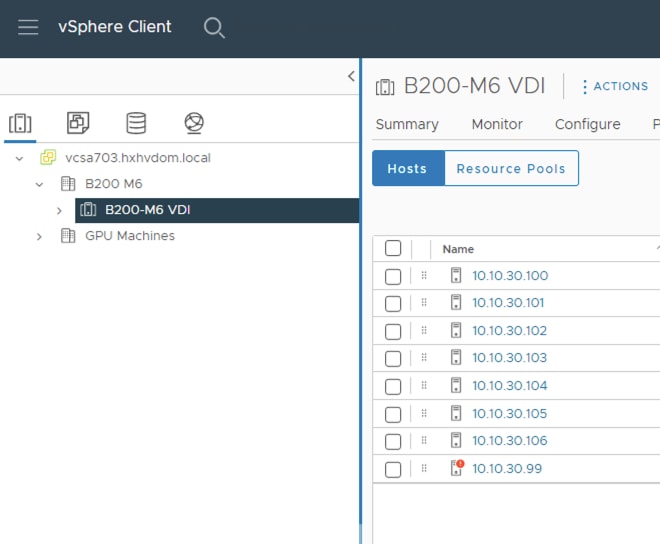Open host link 10.10.30.101

click(508, 303)
